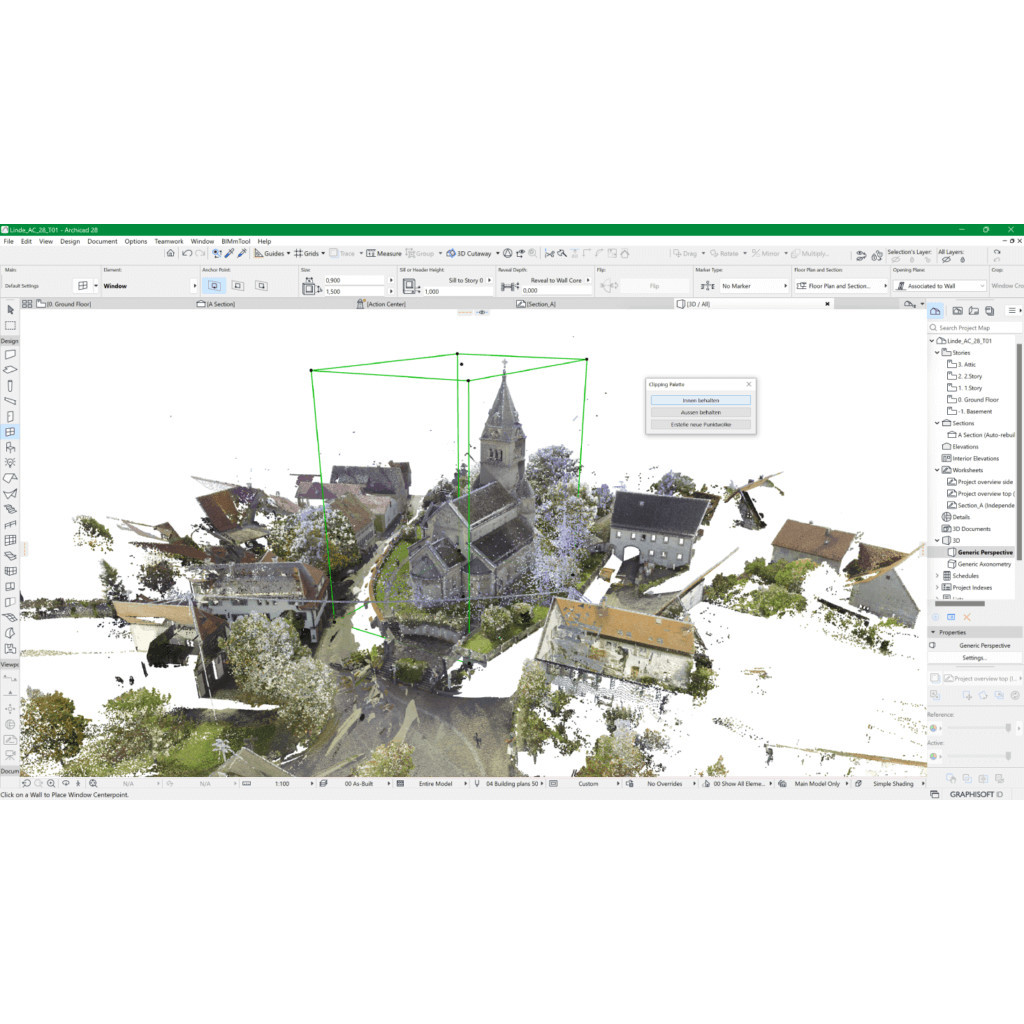1024x1024 pixels.
Task: Collapse the Stories tree node
Action: 937,353
